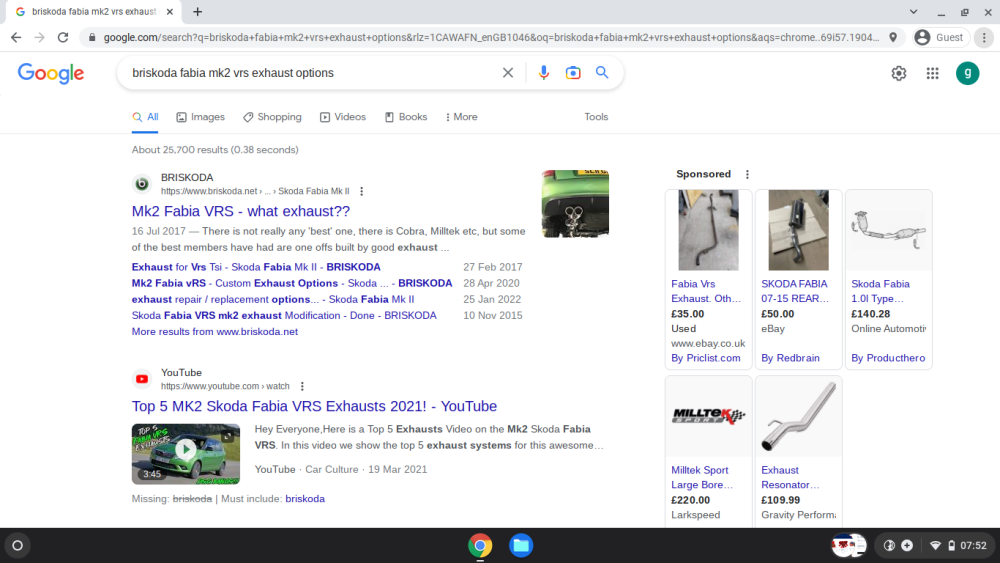
Task: Open a new browser tab
Action: 198,11
